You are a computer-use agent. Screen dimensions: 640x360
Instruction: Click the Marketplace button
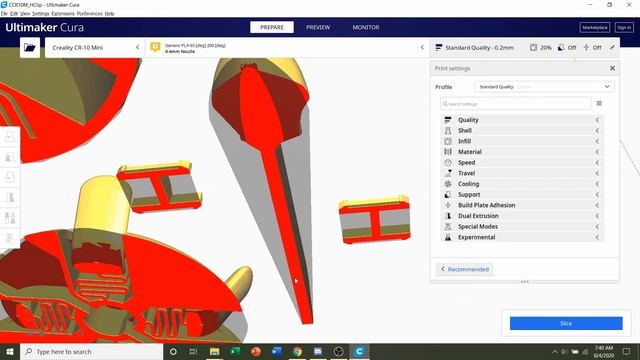(595, 27)
